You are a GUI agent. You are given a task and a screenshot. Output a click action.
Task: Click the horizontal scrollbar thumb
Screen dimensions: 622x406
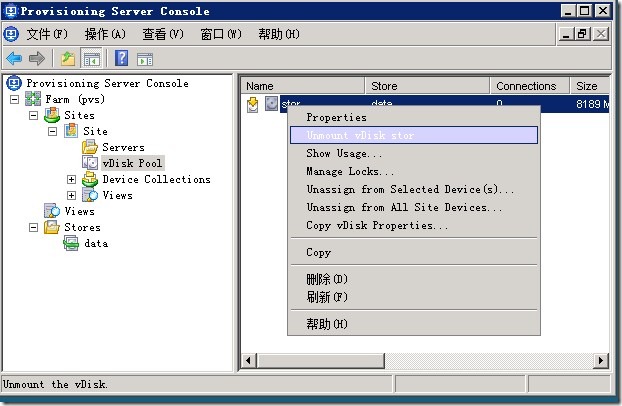coord(321,360)
